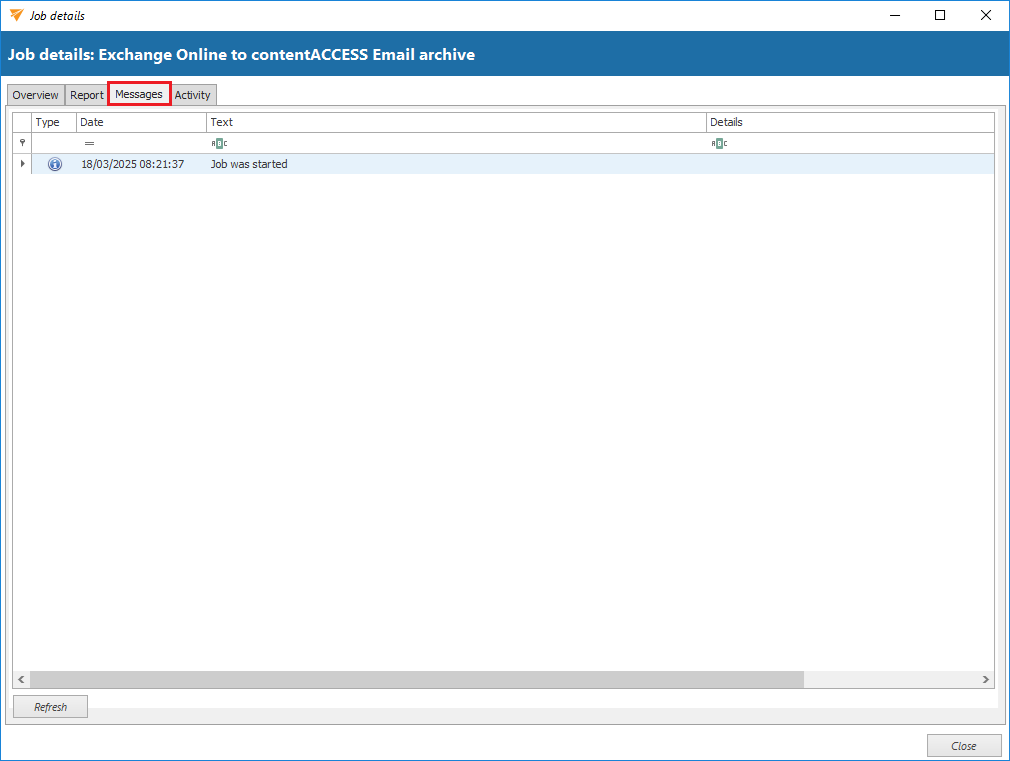Click the Close button at bottom right
The height and width of the screenshot is (761, 1010).
coord(964,746)
